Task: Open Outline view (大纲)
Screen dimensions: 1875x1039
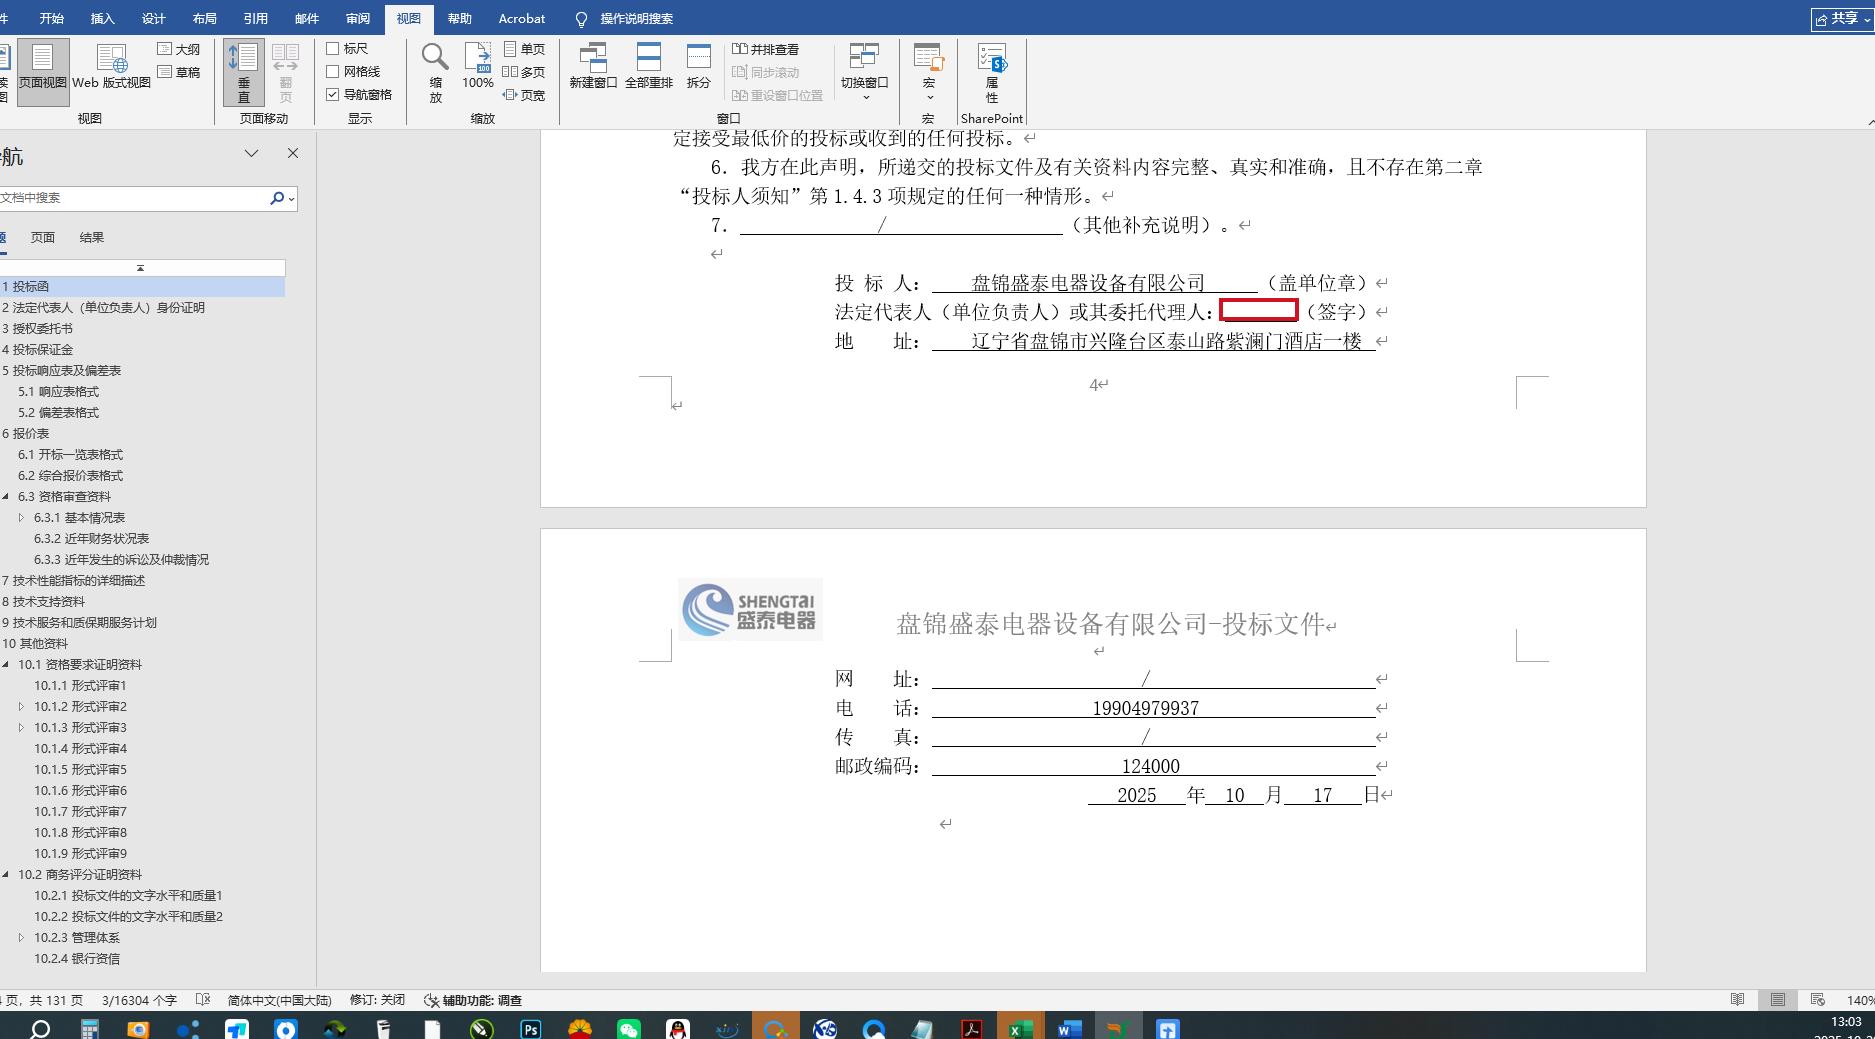Action: 179,49
